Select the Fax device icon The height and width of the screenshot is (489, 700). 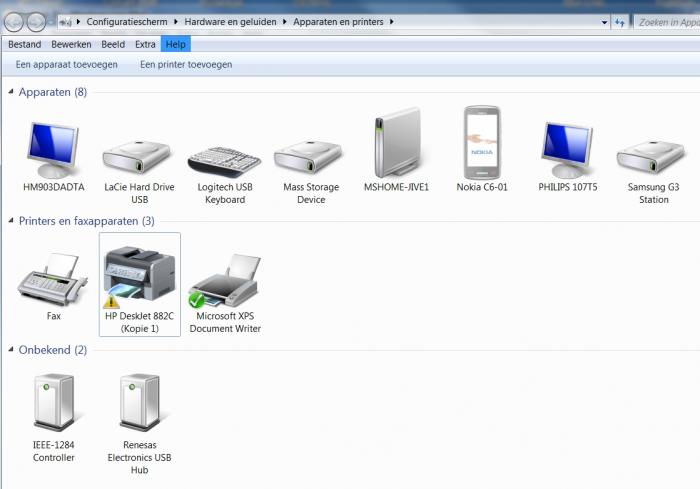pyautogui.click(x=53, y=280)
